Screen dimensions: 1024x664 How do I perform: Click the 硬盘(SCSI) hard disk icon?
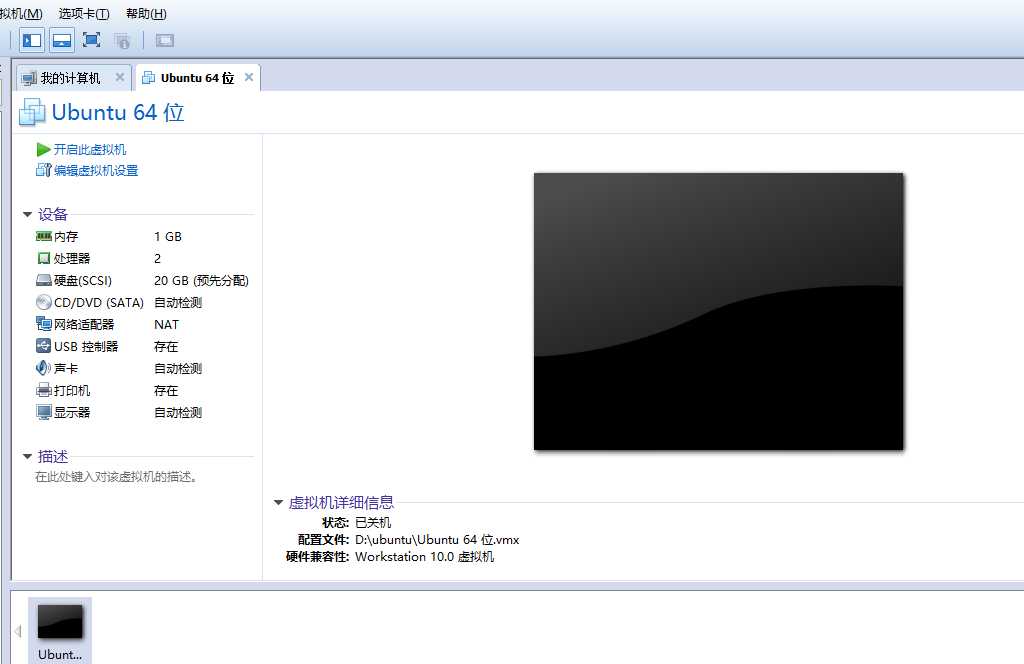point(44,281)
